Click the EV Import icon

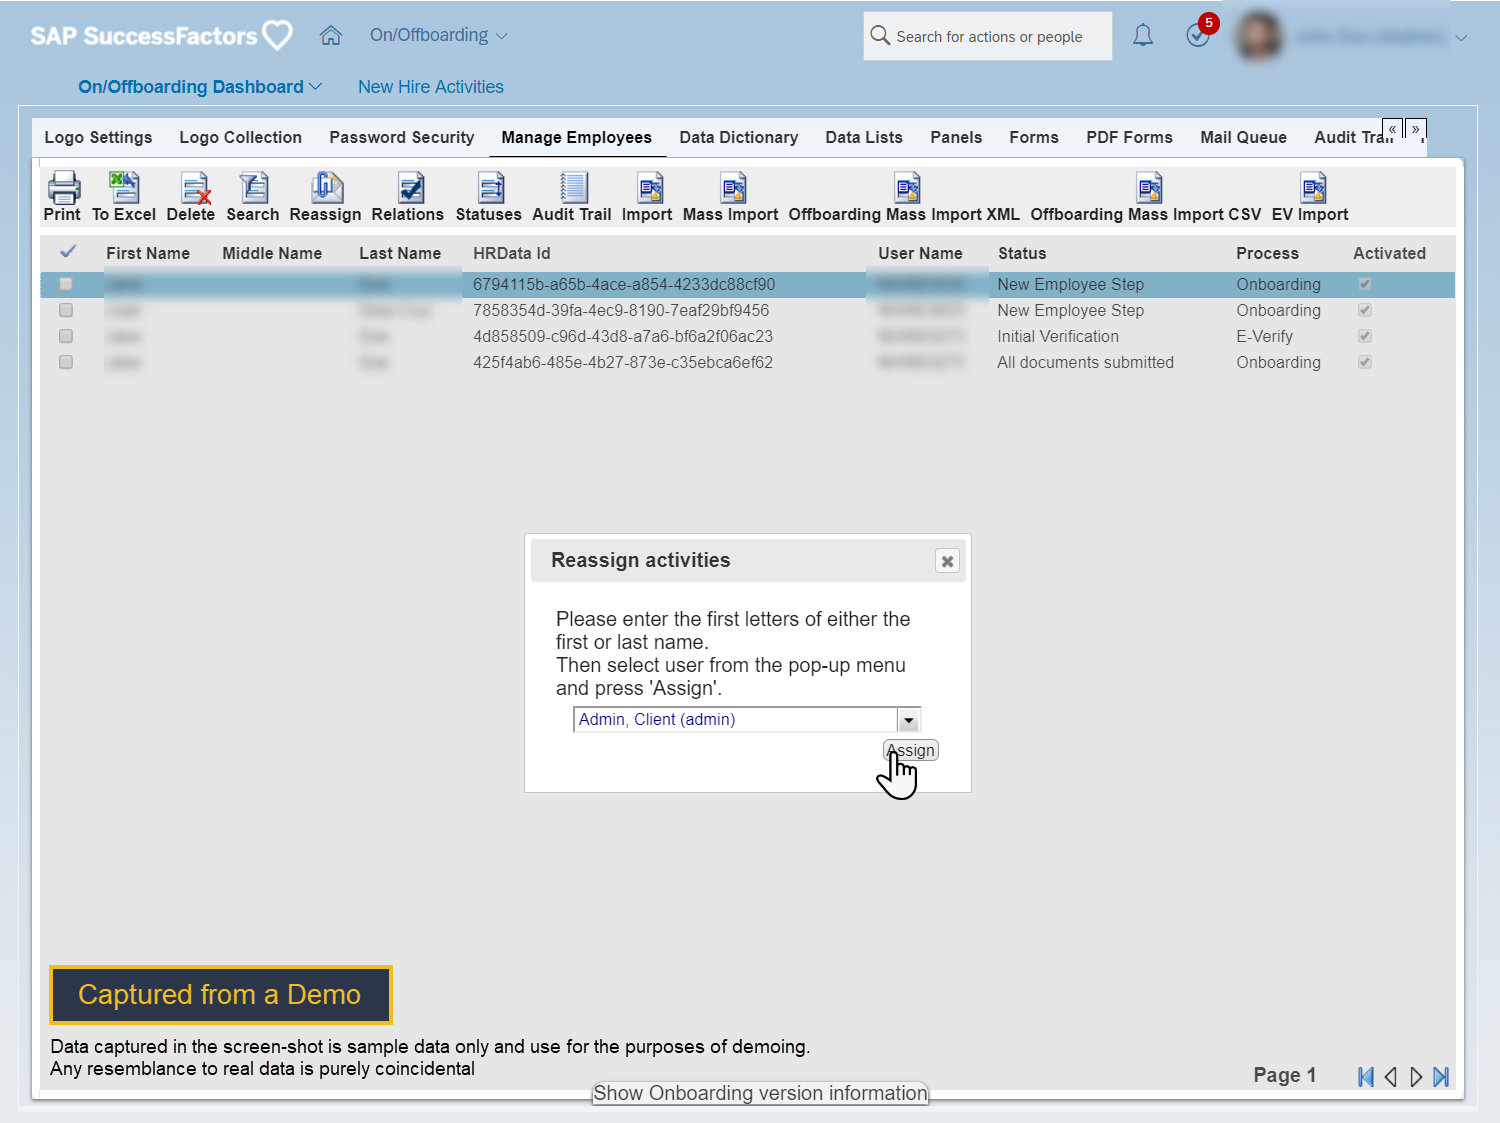click(1313, 187)
